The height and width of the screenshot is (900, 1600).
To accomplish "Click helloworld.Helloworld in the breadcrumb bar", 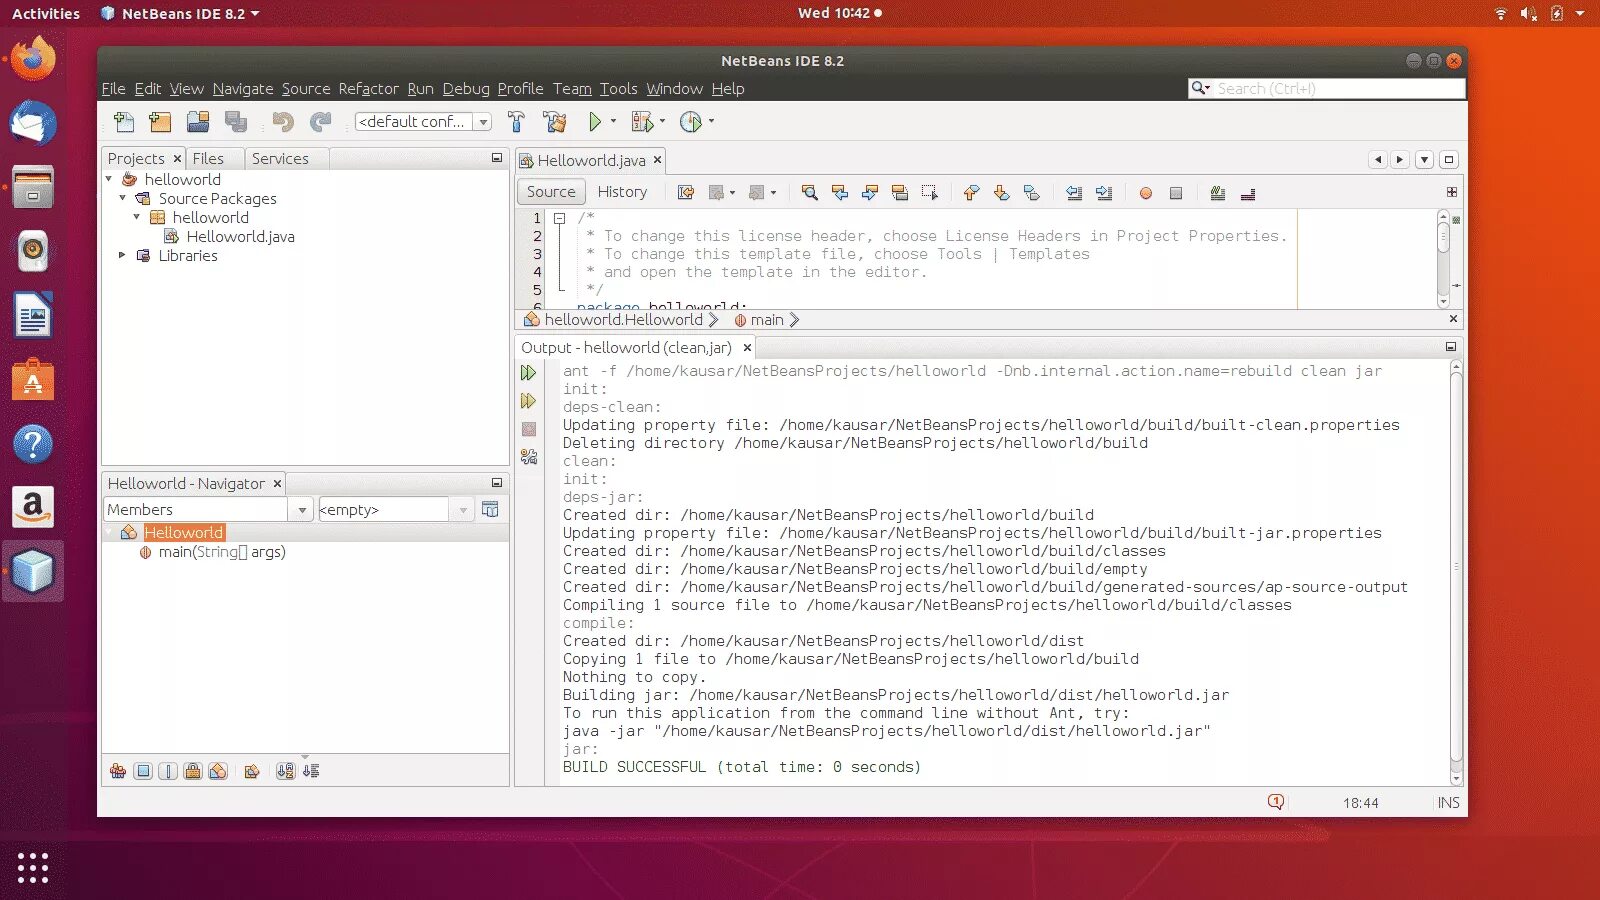I will 623,320.
